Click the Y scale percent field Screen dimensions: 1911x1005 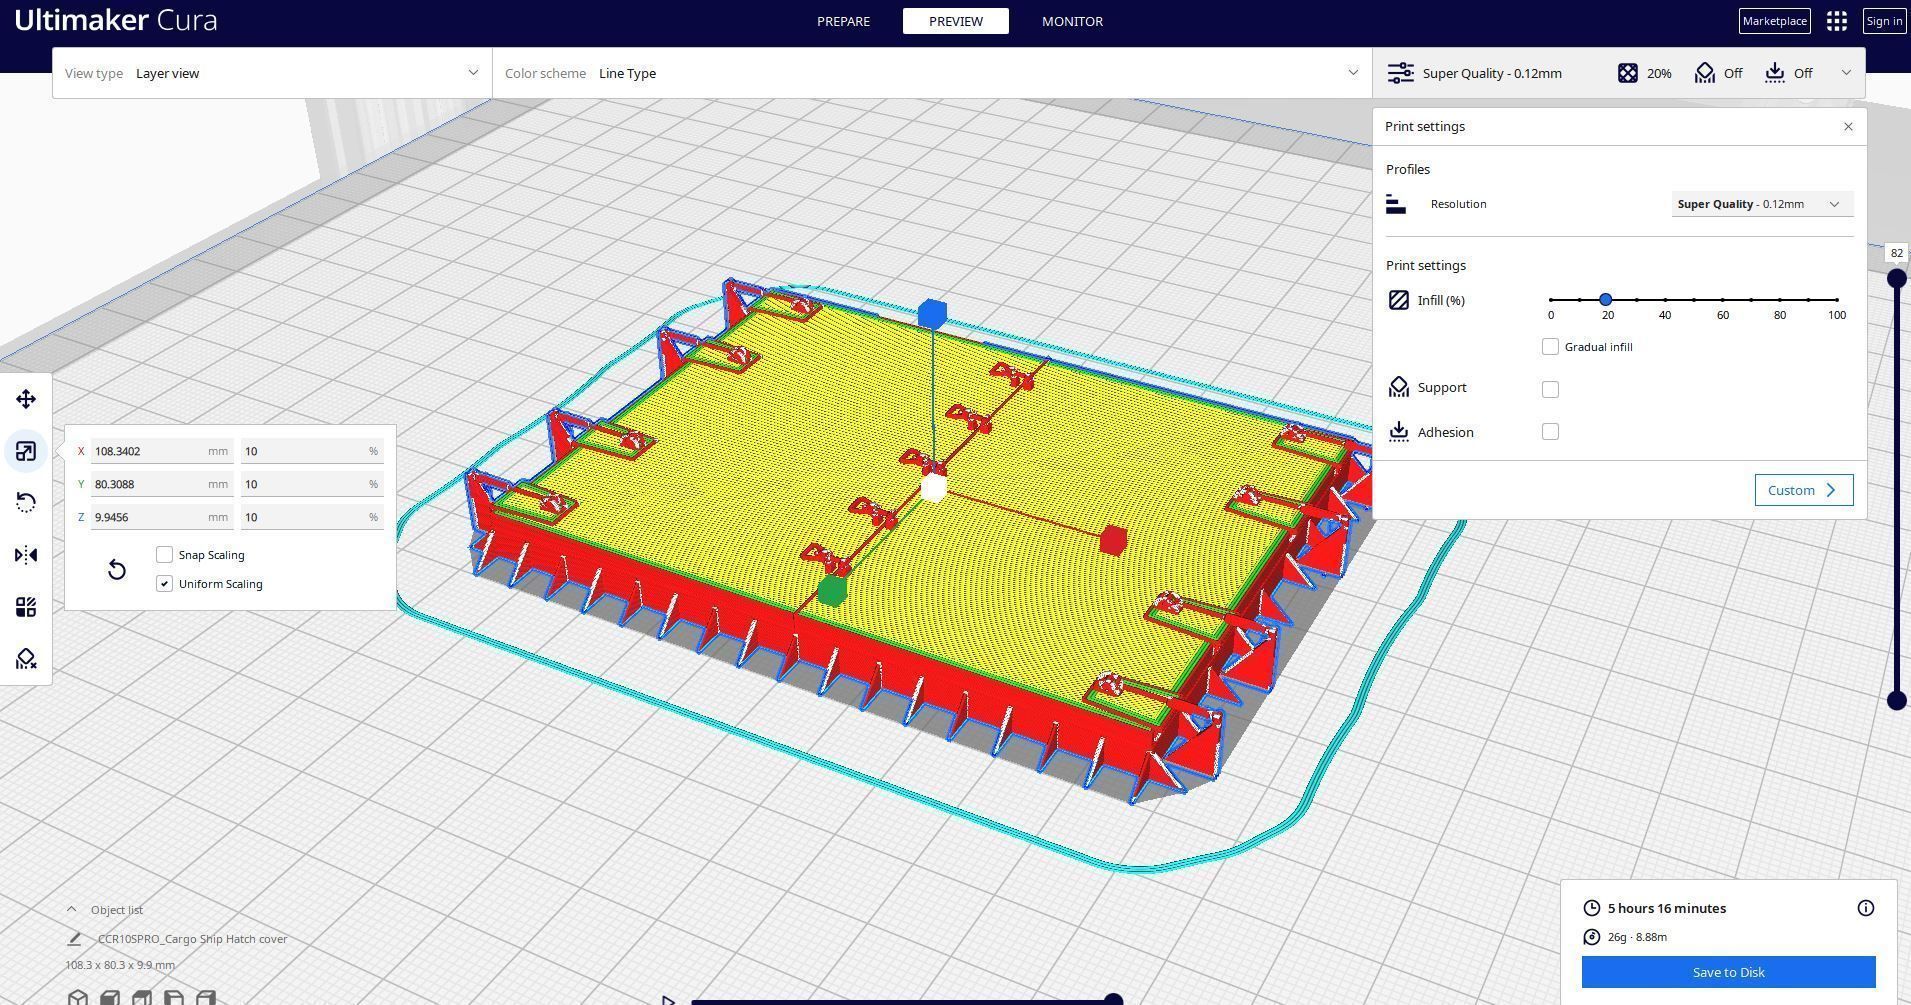[x=312, y=484]
